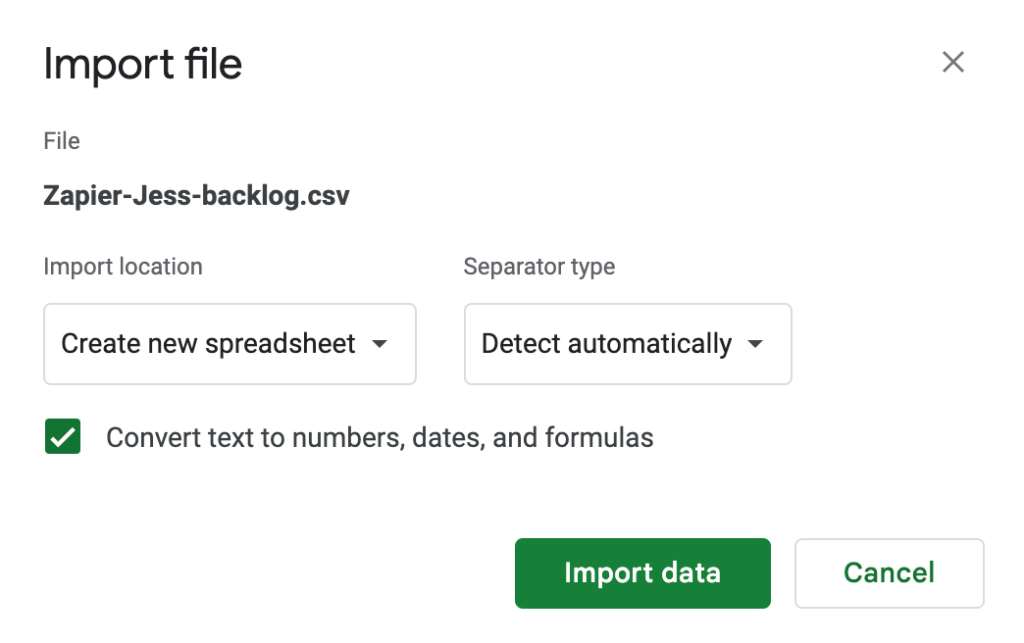Click the arrow beside Create new spreadsheet
Screen dimensions: 1024x643
(x=379, y=344)
